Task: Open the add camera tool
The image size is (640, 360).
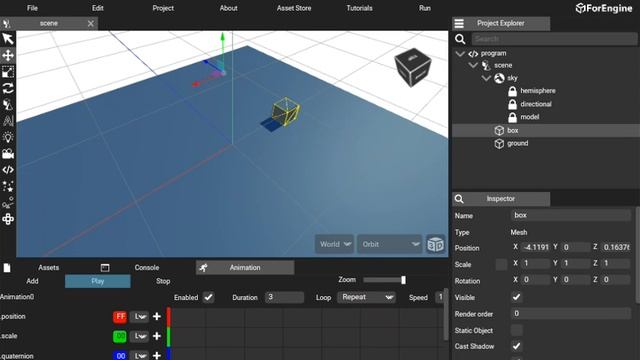Action: point(8,153)
